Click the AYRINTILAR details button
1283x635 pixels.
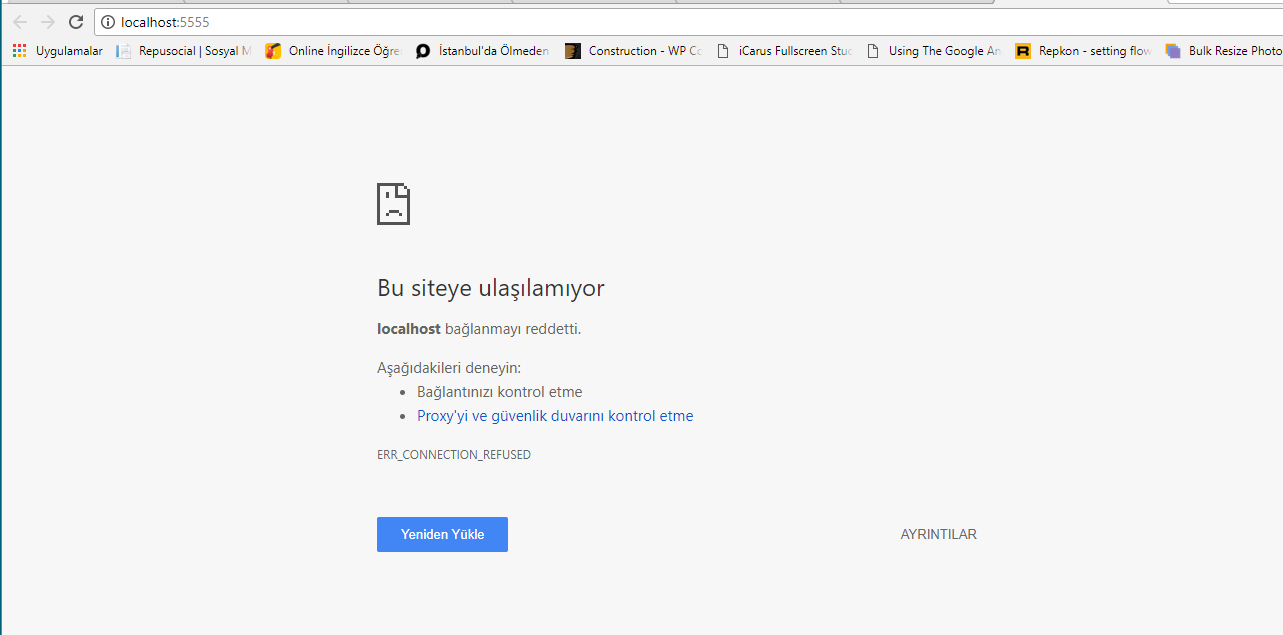pyautogui.click(x=939, y=534)
